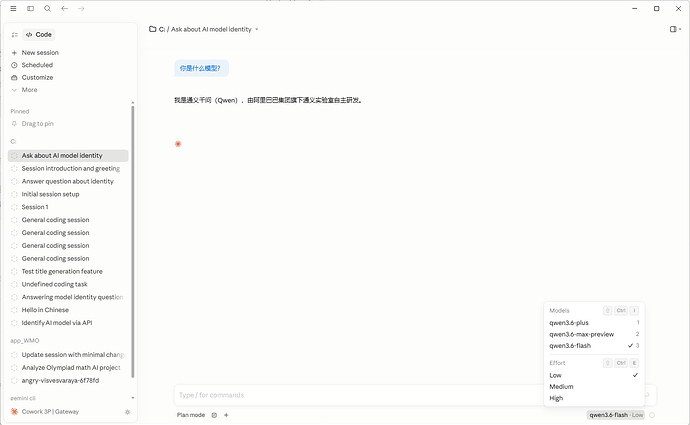Click the sidebar scrollbar
Screen dimensions: 690x425
tap(132, 240)
